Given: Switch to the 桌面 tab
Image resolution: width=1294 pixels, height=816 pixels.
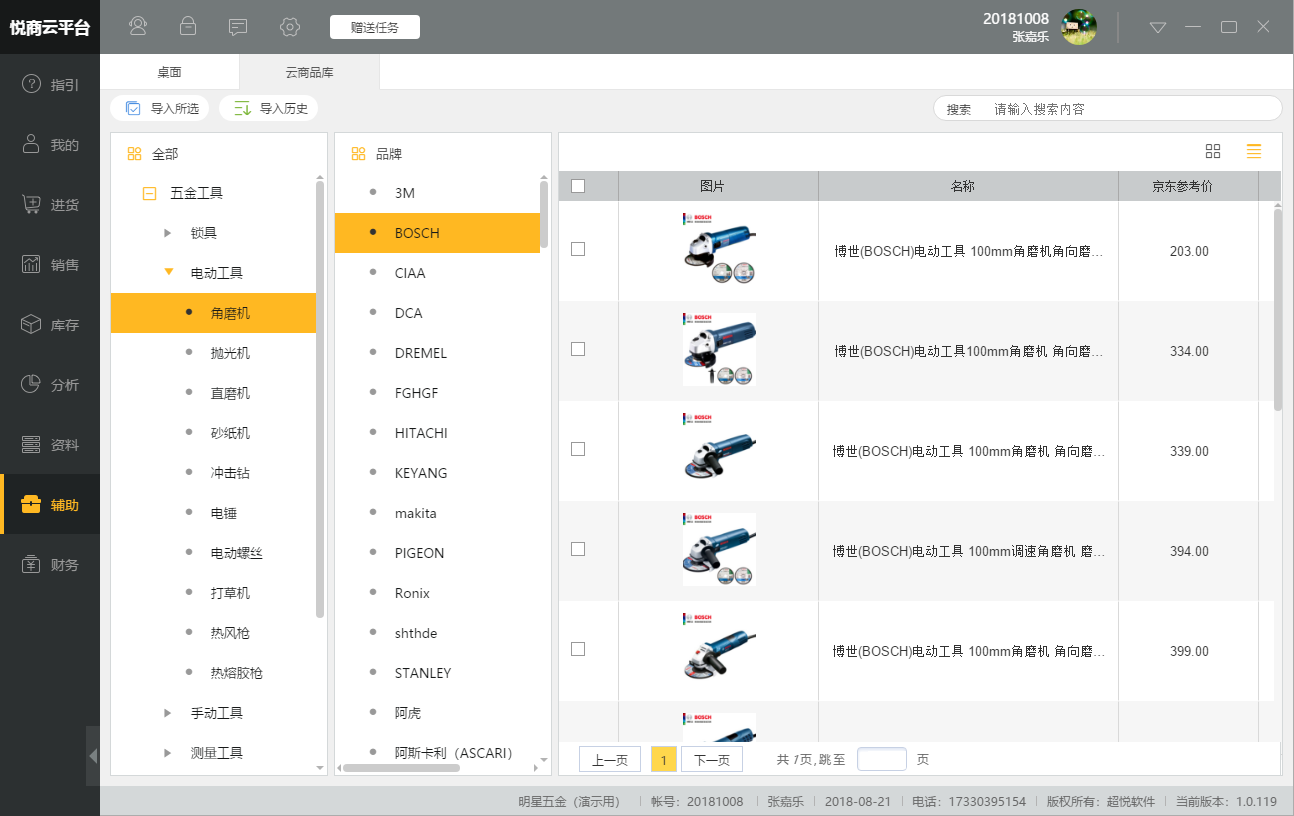Looking at the screenshot, I should (x=169, y=72).
